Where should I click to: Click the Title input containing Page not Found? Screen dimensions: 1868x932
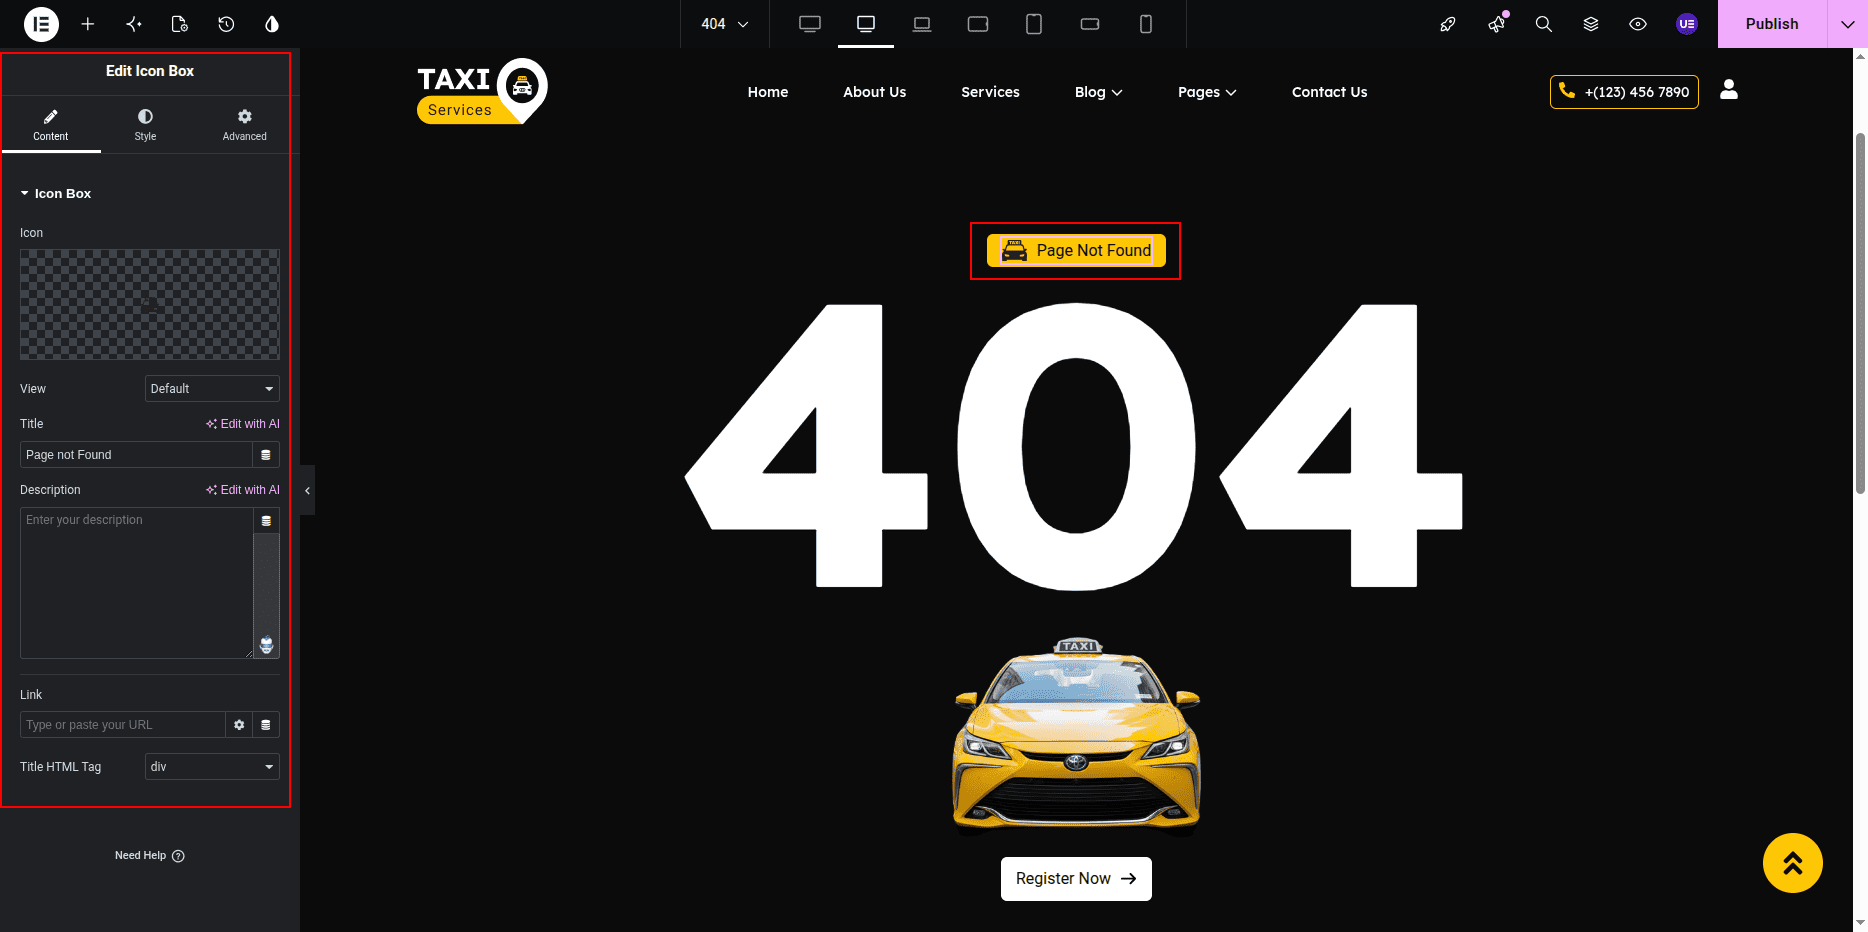136,455
